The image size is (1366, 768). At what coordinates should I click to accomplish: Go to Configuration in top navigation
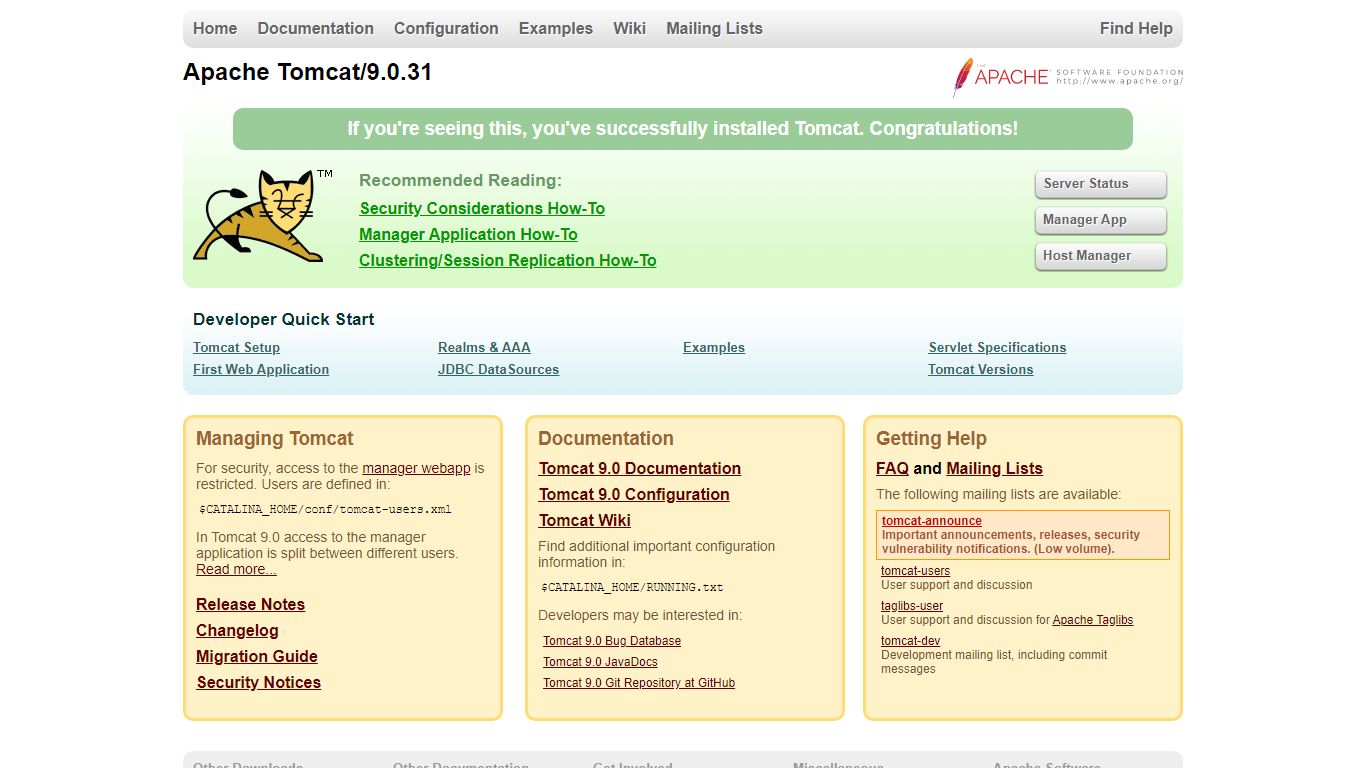446,28
